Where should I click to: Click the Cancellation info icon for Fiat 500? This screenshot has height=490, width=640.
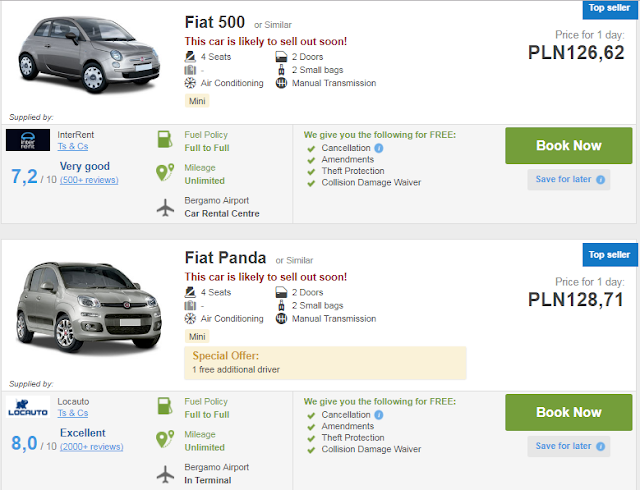tap(378, 148)
